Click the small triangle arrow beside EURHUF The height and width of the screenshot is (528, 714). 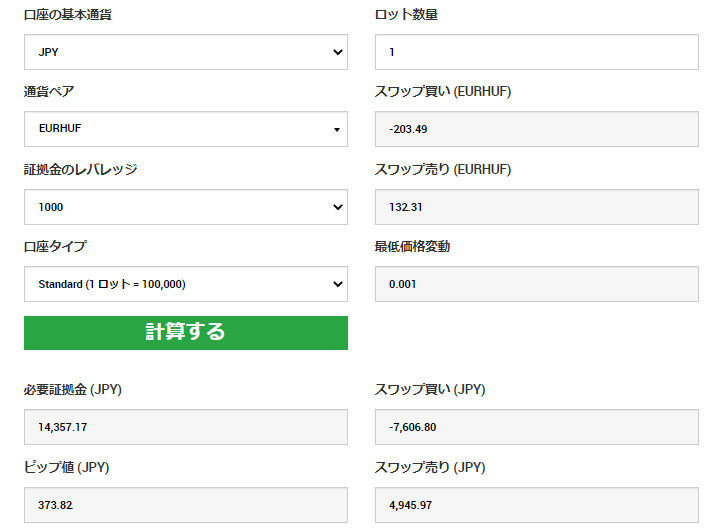[337, 130]
